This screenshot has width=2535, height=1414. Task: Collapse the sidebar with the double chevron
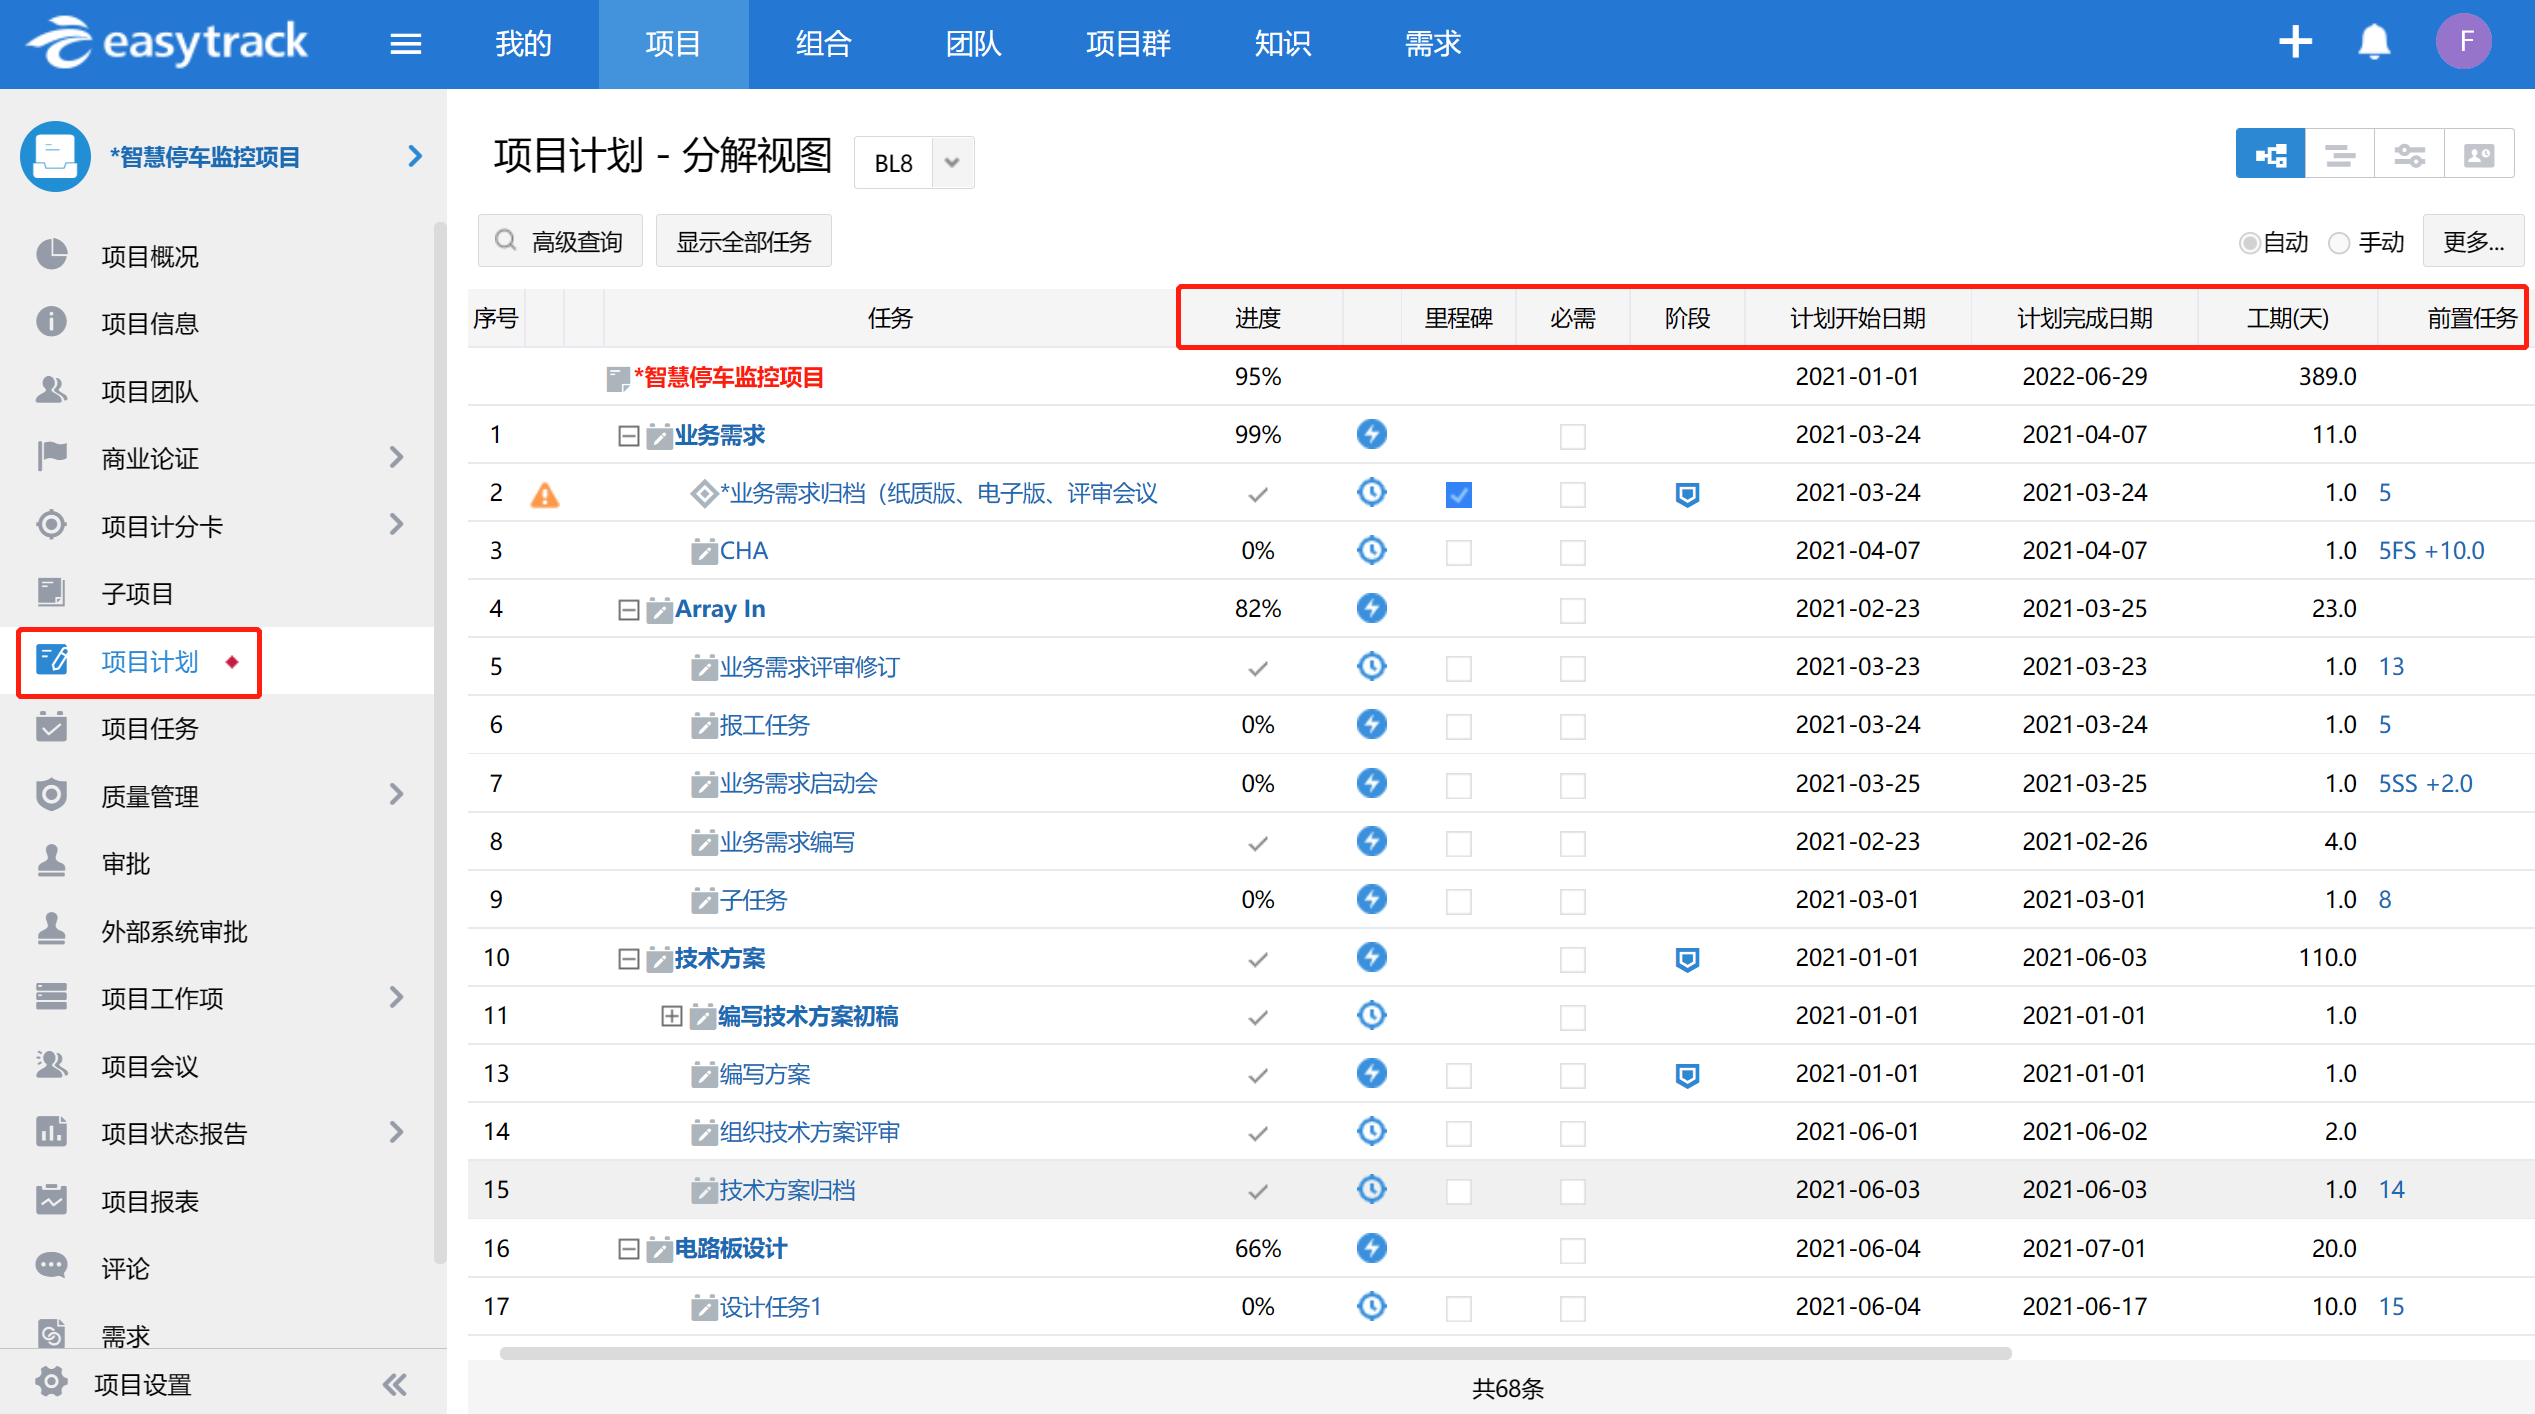(x=394, y=1384)
